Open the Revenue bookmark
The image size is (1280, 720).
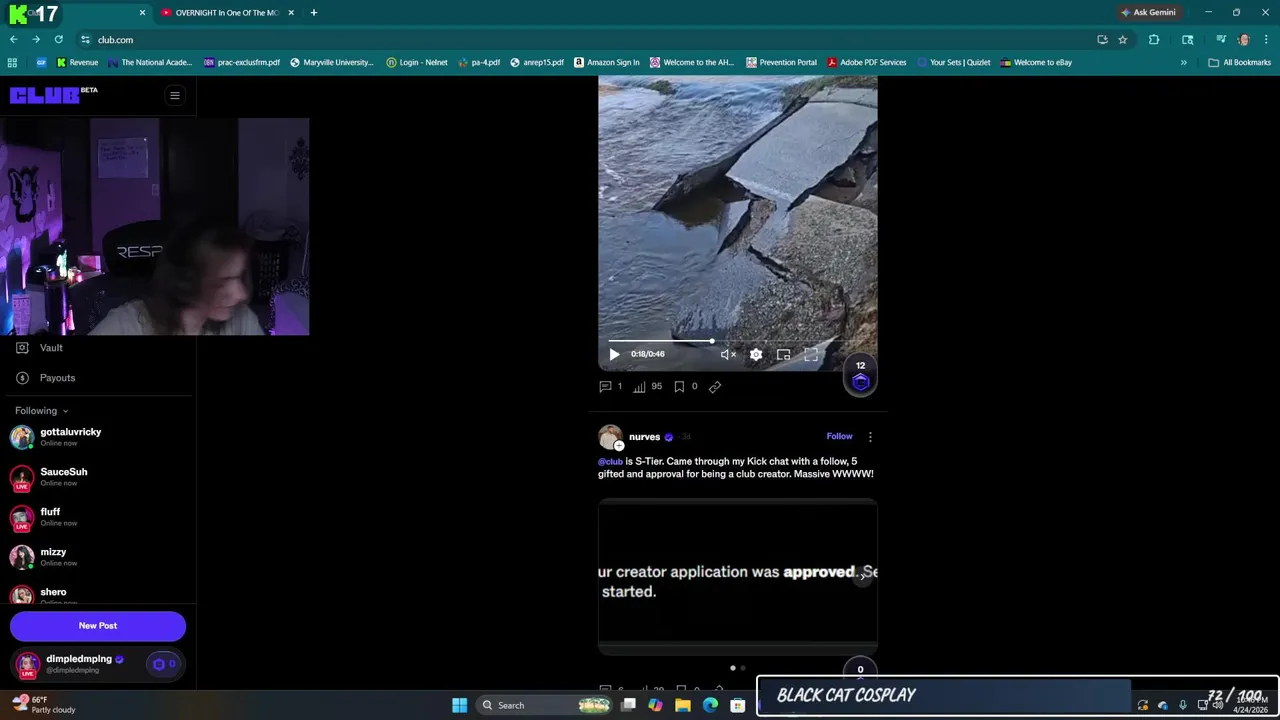click(x=77, y=62)
